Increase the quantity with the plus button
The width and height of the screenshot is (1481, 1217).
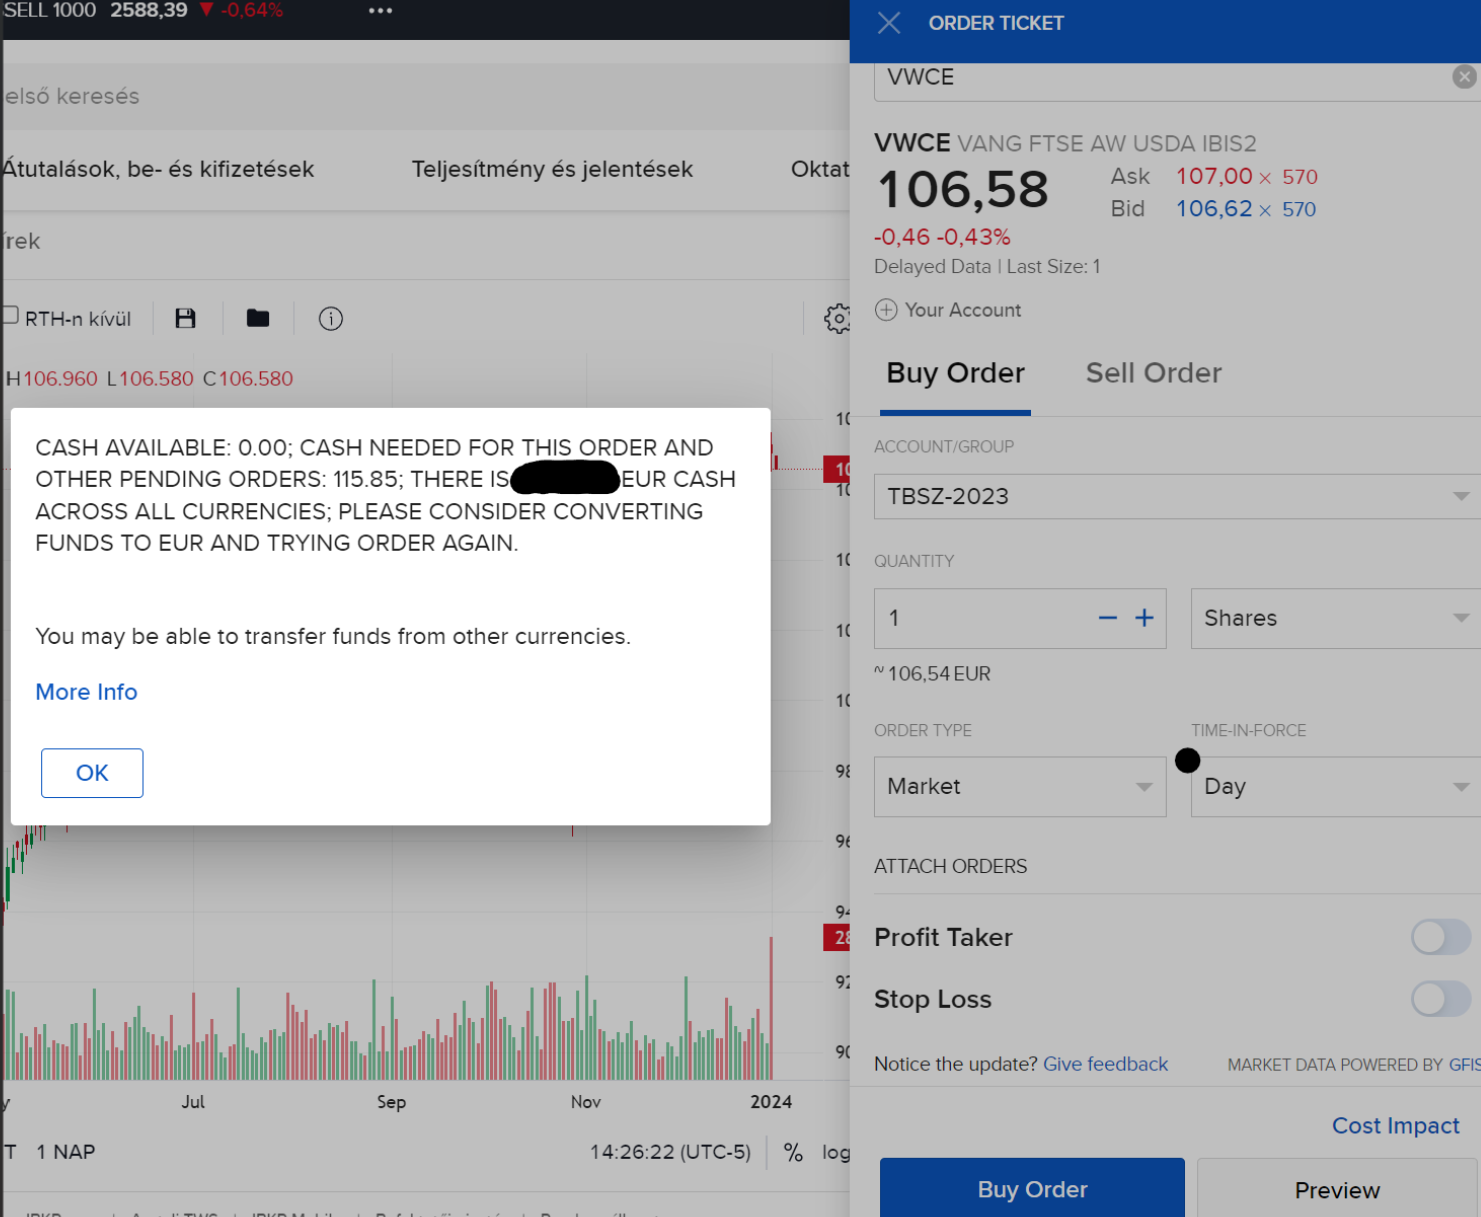(1144, 618)
